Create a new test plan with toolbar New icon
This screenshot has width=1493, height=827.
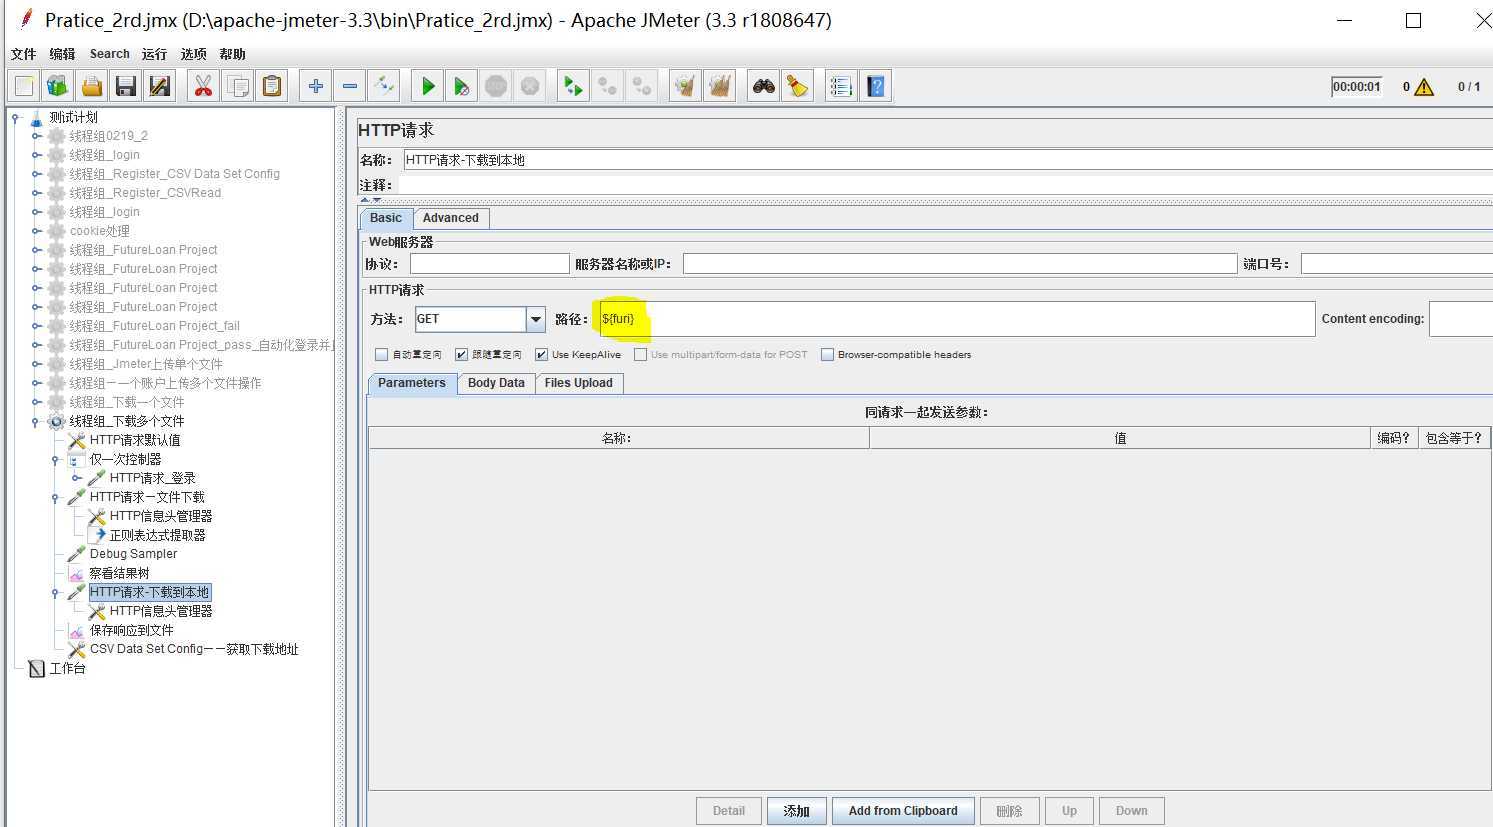(24, 86)
